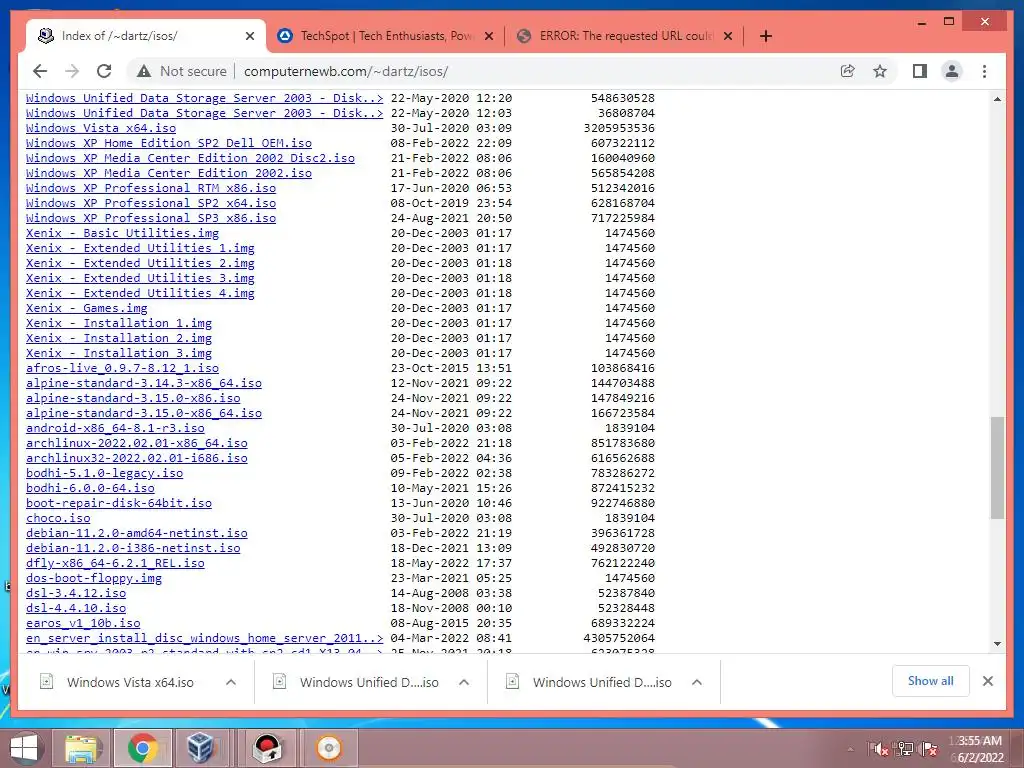Open a new browser tab
The height and width of the screenshot is (768, 1024).
(x=766, y=36)
